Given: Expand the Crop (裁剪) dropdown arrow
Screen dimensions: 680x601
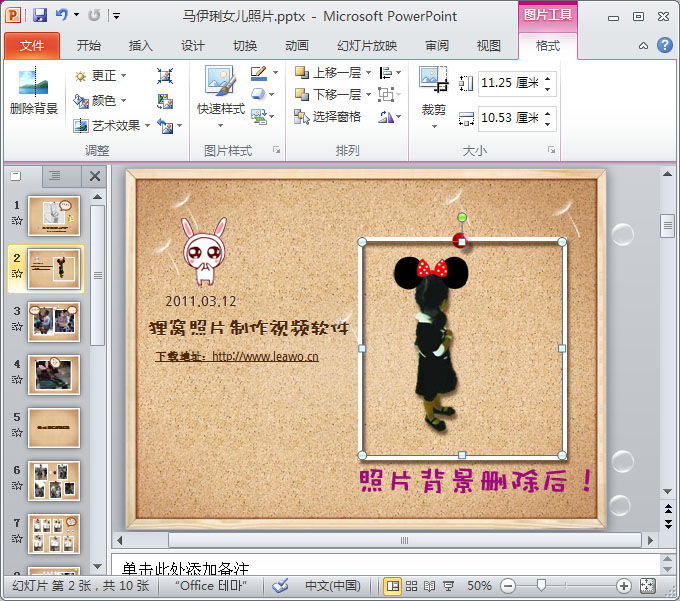Looking at the screenshot, I should click(434, 126).
